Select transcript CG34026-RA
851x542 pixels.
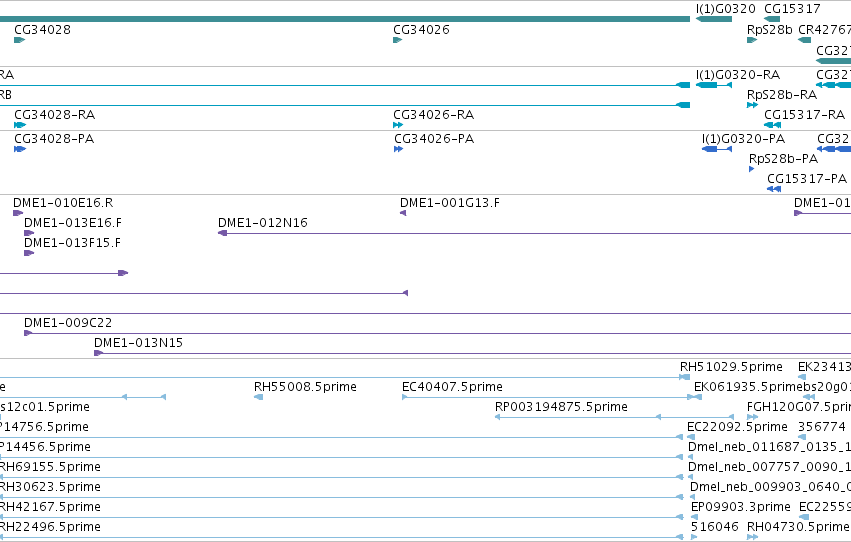tap(434, 114)
